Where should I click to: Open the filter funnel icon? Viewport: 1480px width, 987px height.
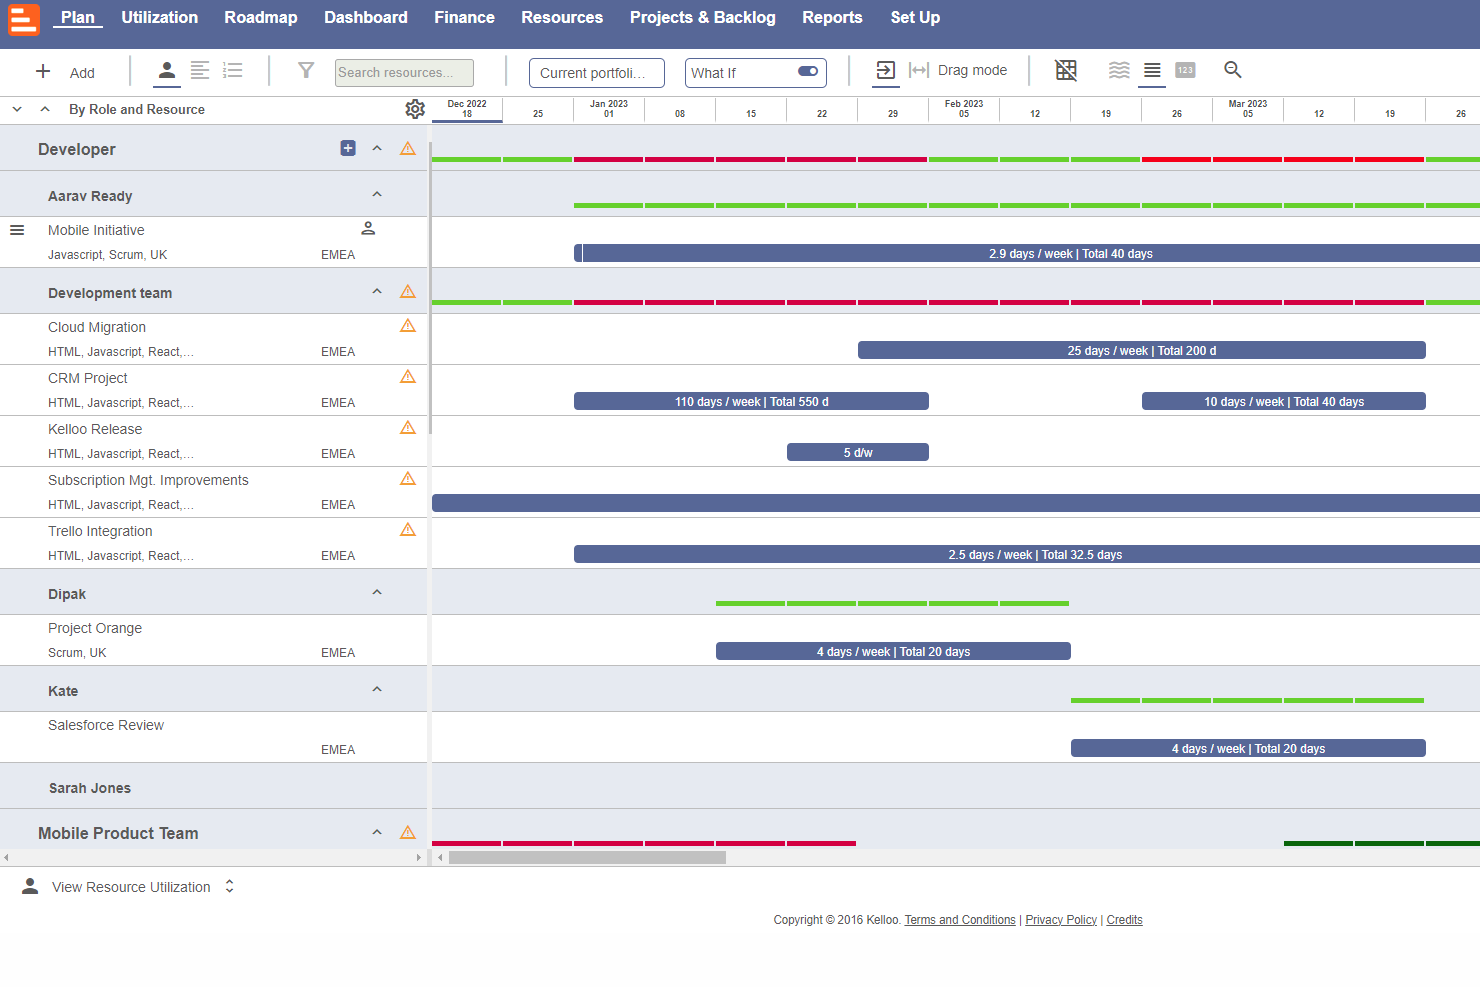pos(306,70)
